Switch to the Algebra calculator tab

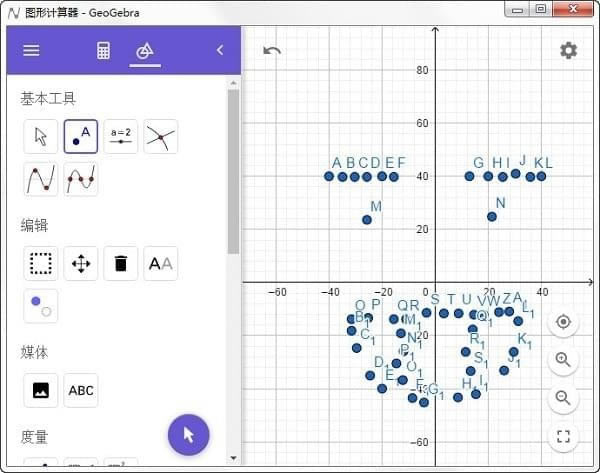coord(103,51)
